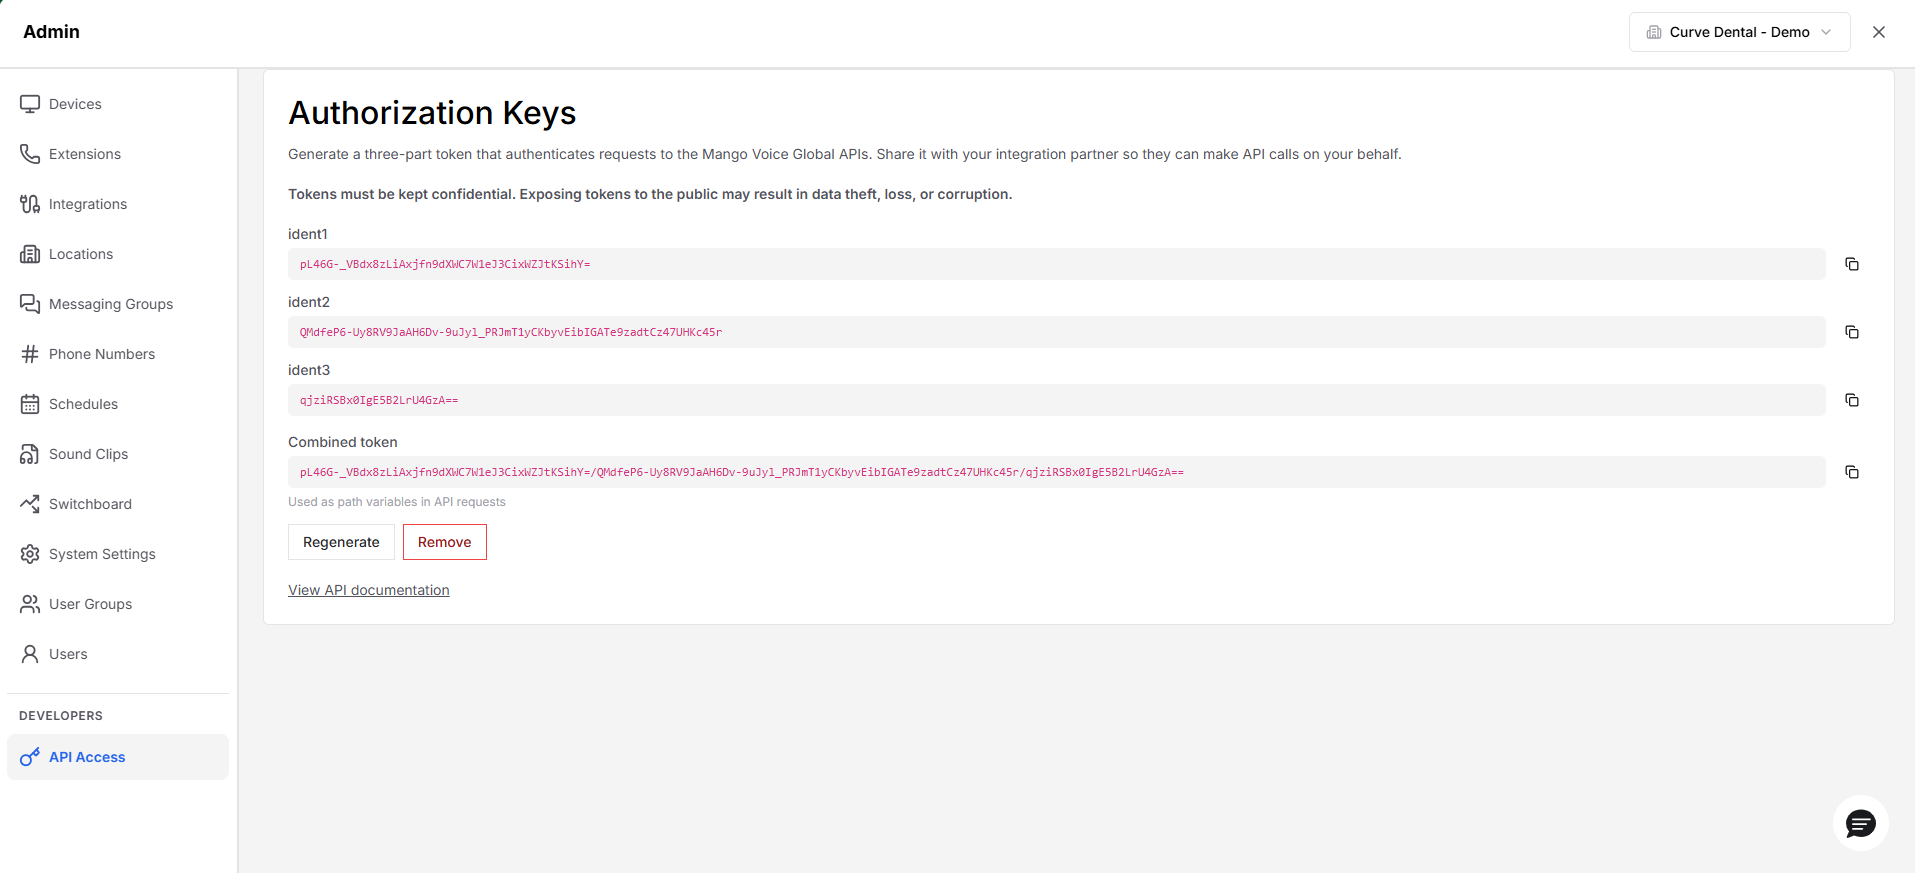The width and height of the screenshot is (1915, 873).
Task: Click the Regenerate button
Action: pyautogui.click(x=341, y=542)
